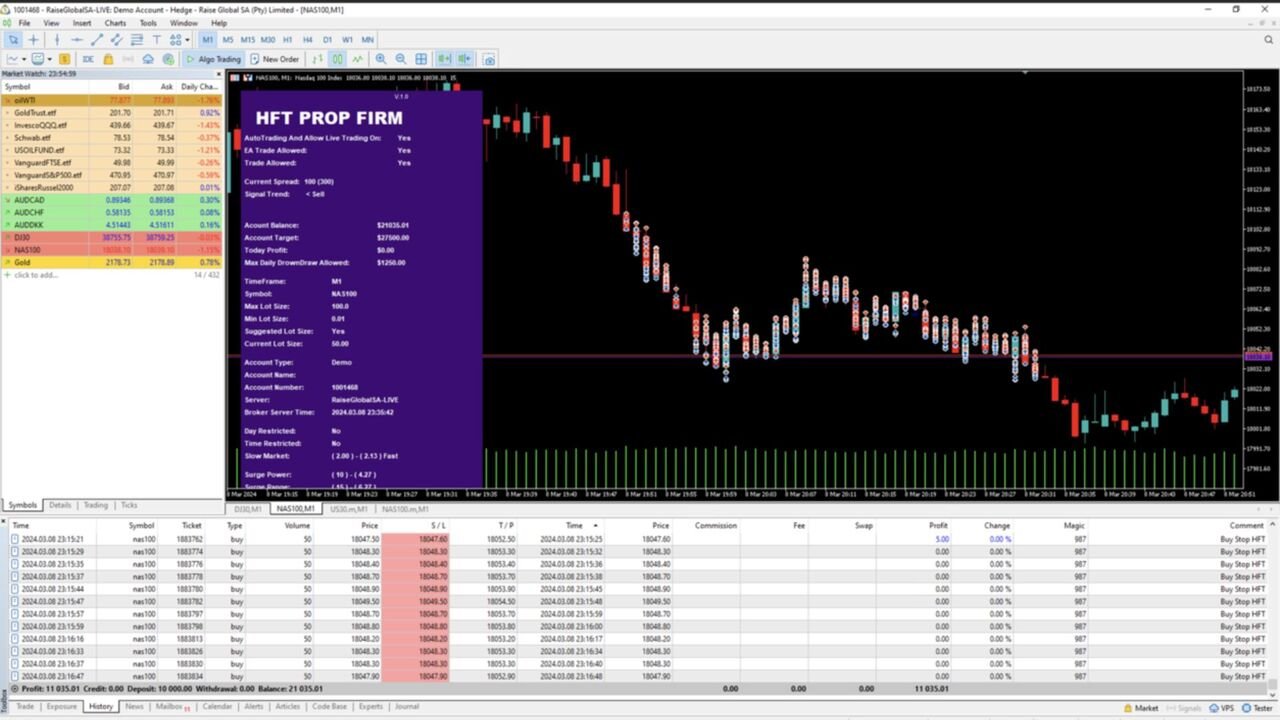Image resolution: width=1280 pixels, height=720 pixels.
Task: Switch to US30.m,M1 chart tab
Action: tap(348, 509)
